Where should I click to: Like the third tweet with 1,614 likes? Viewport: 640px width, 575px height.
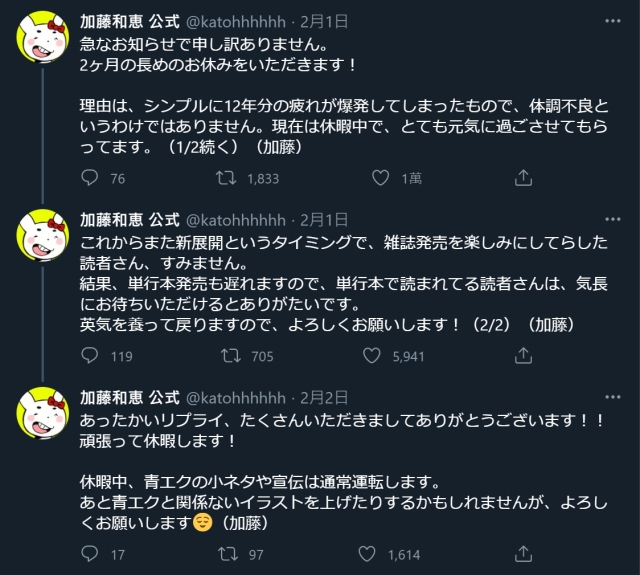pyautogui.click(x=380, y=553)
